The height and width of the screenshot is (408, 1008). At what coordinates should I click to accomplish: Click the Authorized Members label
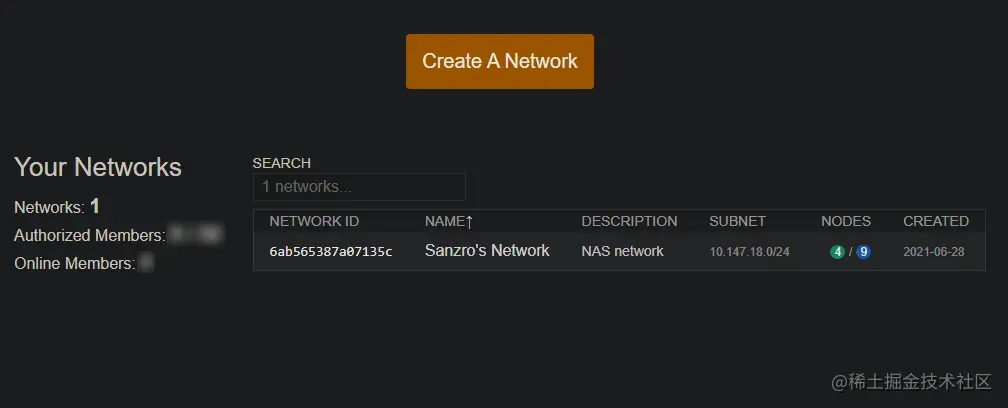point(90,235)
